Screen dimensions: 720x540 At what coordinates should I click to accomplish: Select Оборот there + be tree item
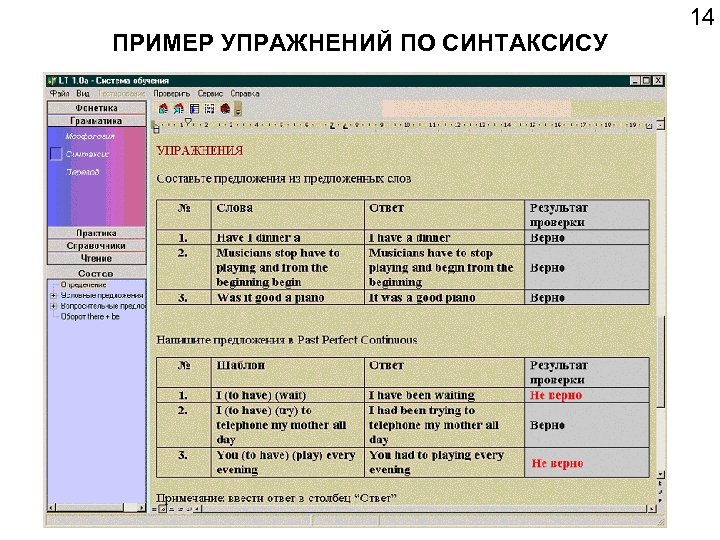90,317
